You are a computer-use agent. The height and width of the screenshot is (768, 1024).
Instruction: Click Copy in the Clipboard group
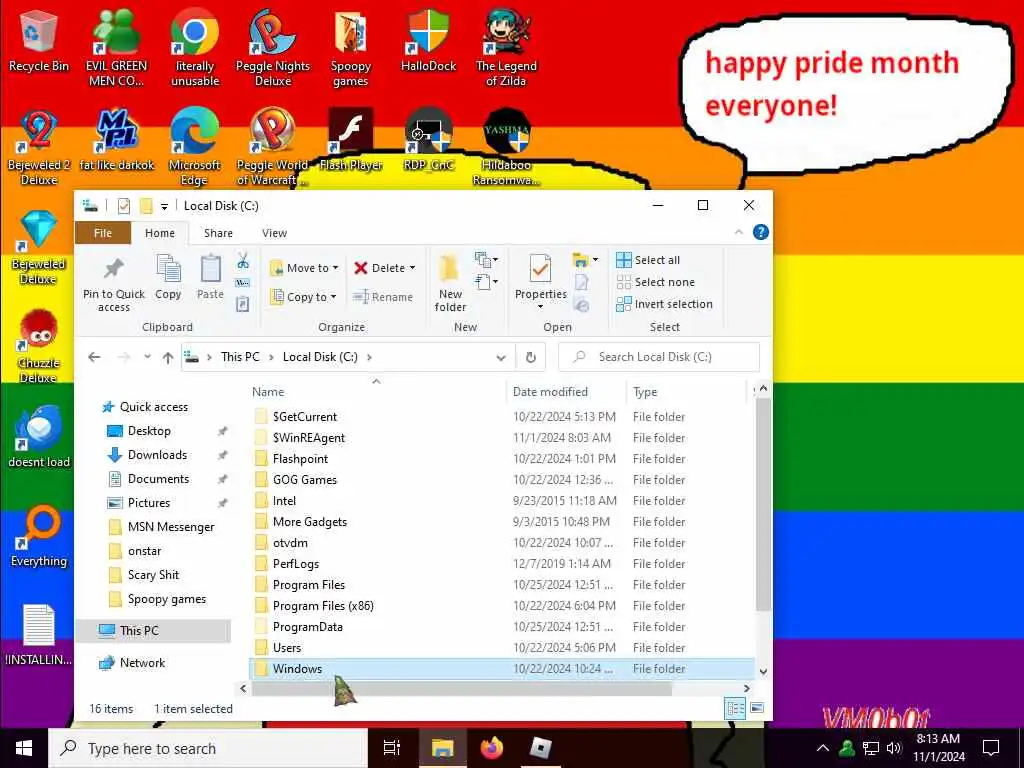tap(168, 277)
